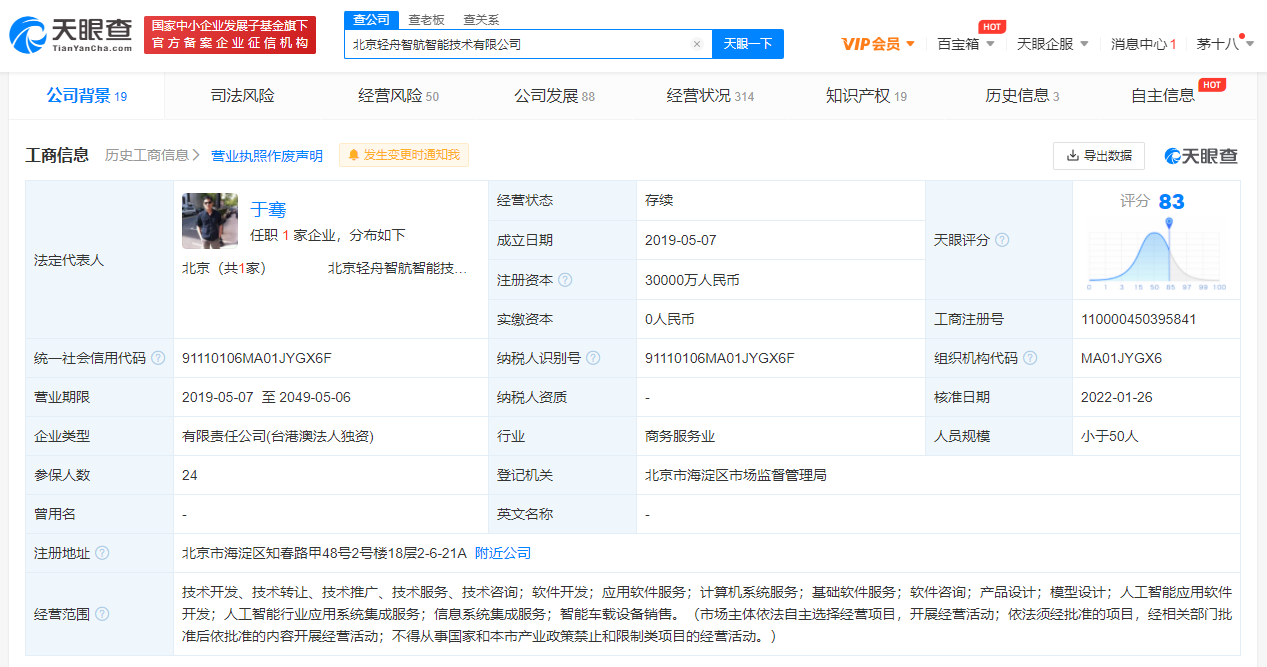
Task: Click help icon beside 统一社会信用代码
Action: click(158, 358)
